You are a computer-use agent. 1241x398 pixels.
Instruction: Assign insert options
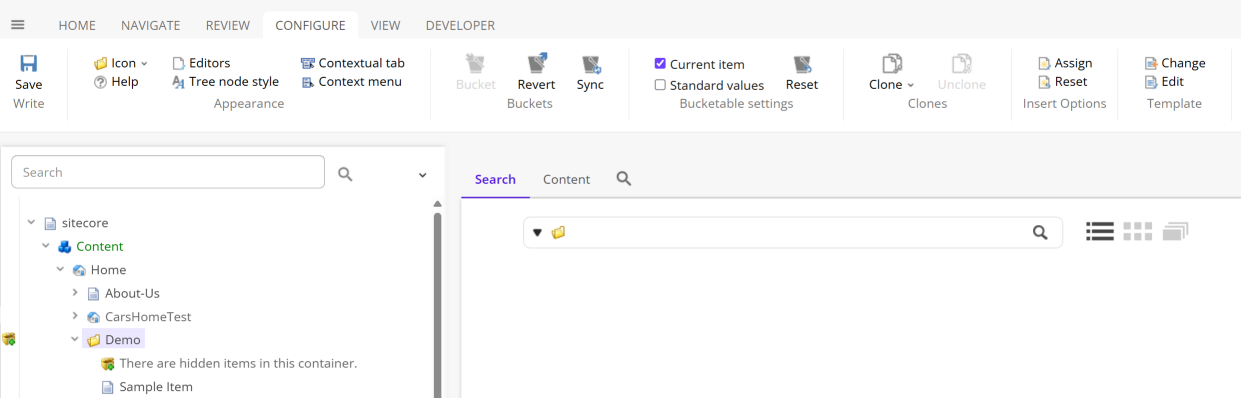pyautogui.click(x=1065, y=63)
